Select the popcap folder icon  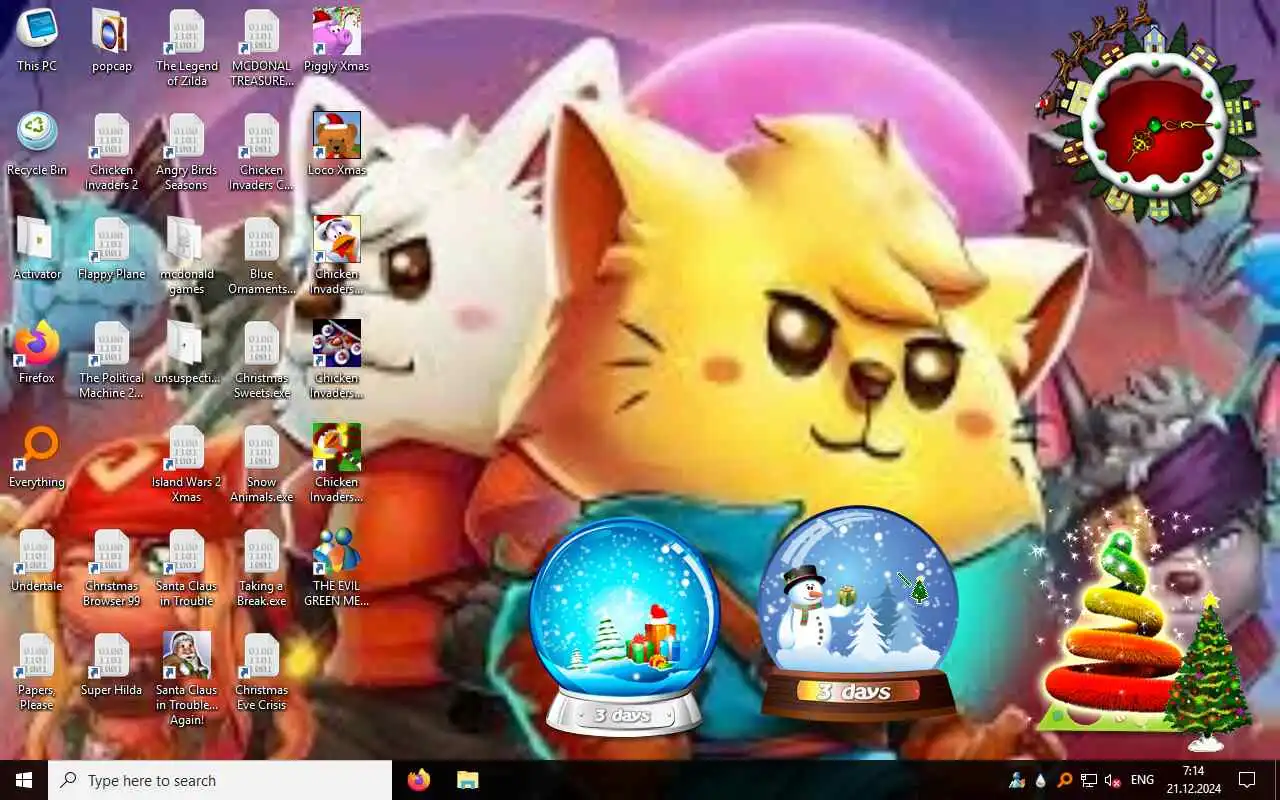[x=112, y=41]
